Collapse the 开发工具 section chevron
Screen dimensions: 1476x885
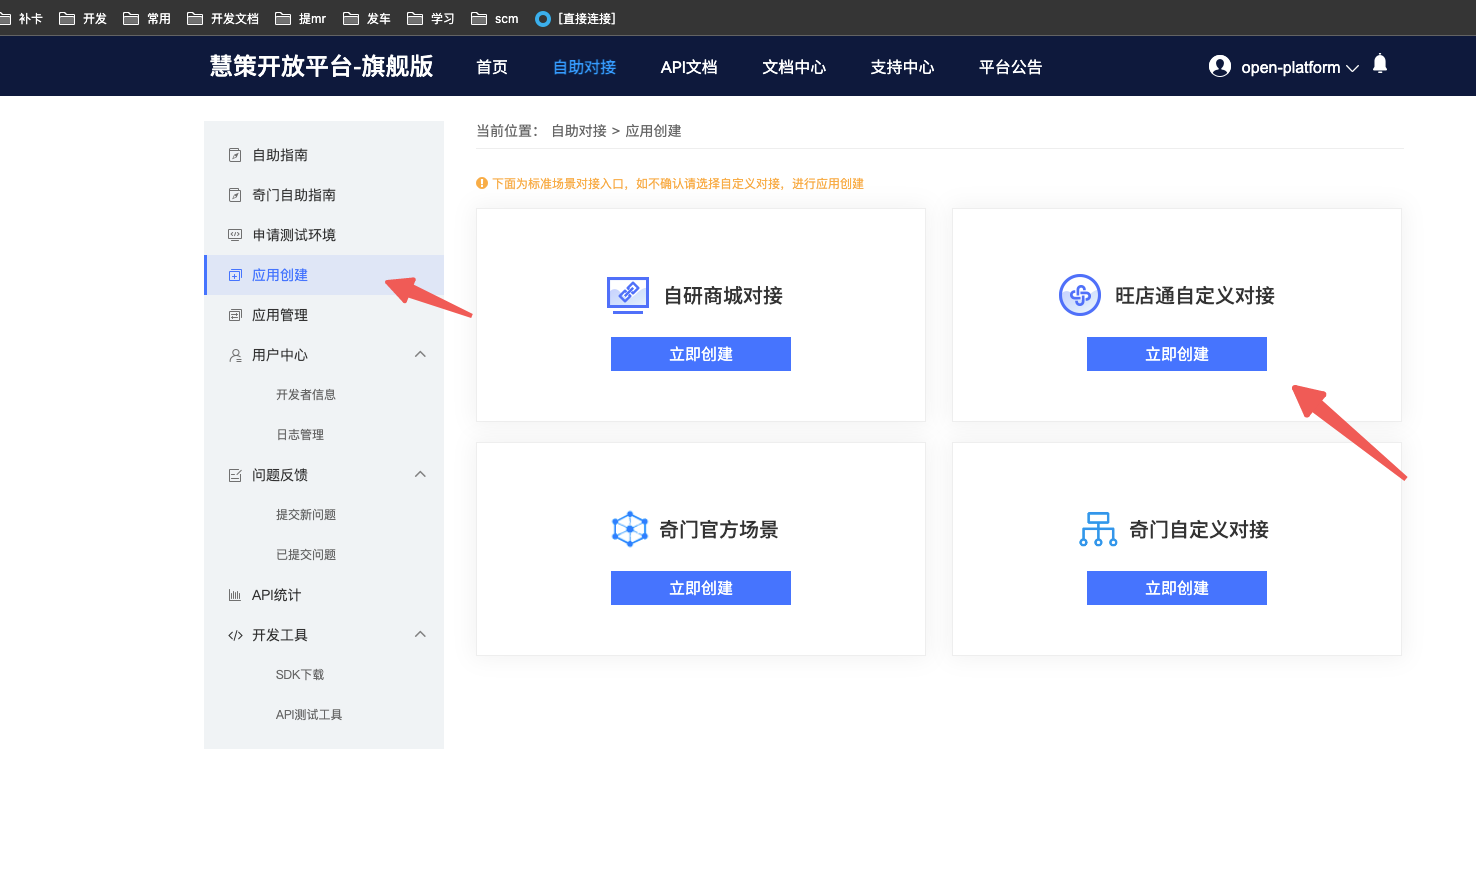coord(420,634)
